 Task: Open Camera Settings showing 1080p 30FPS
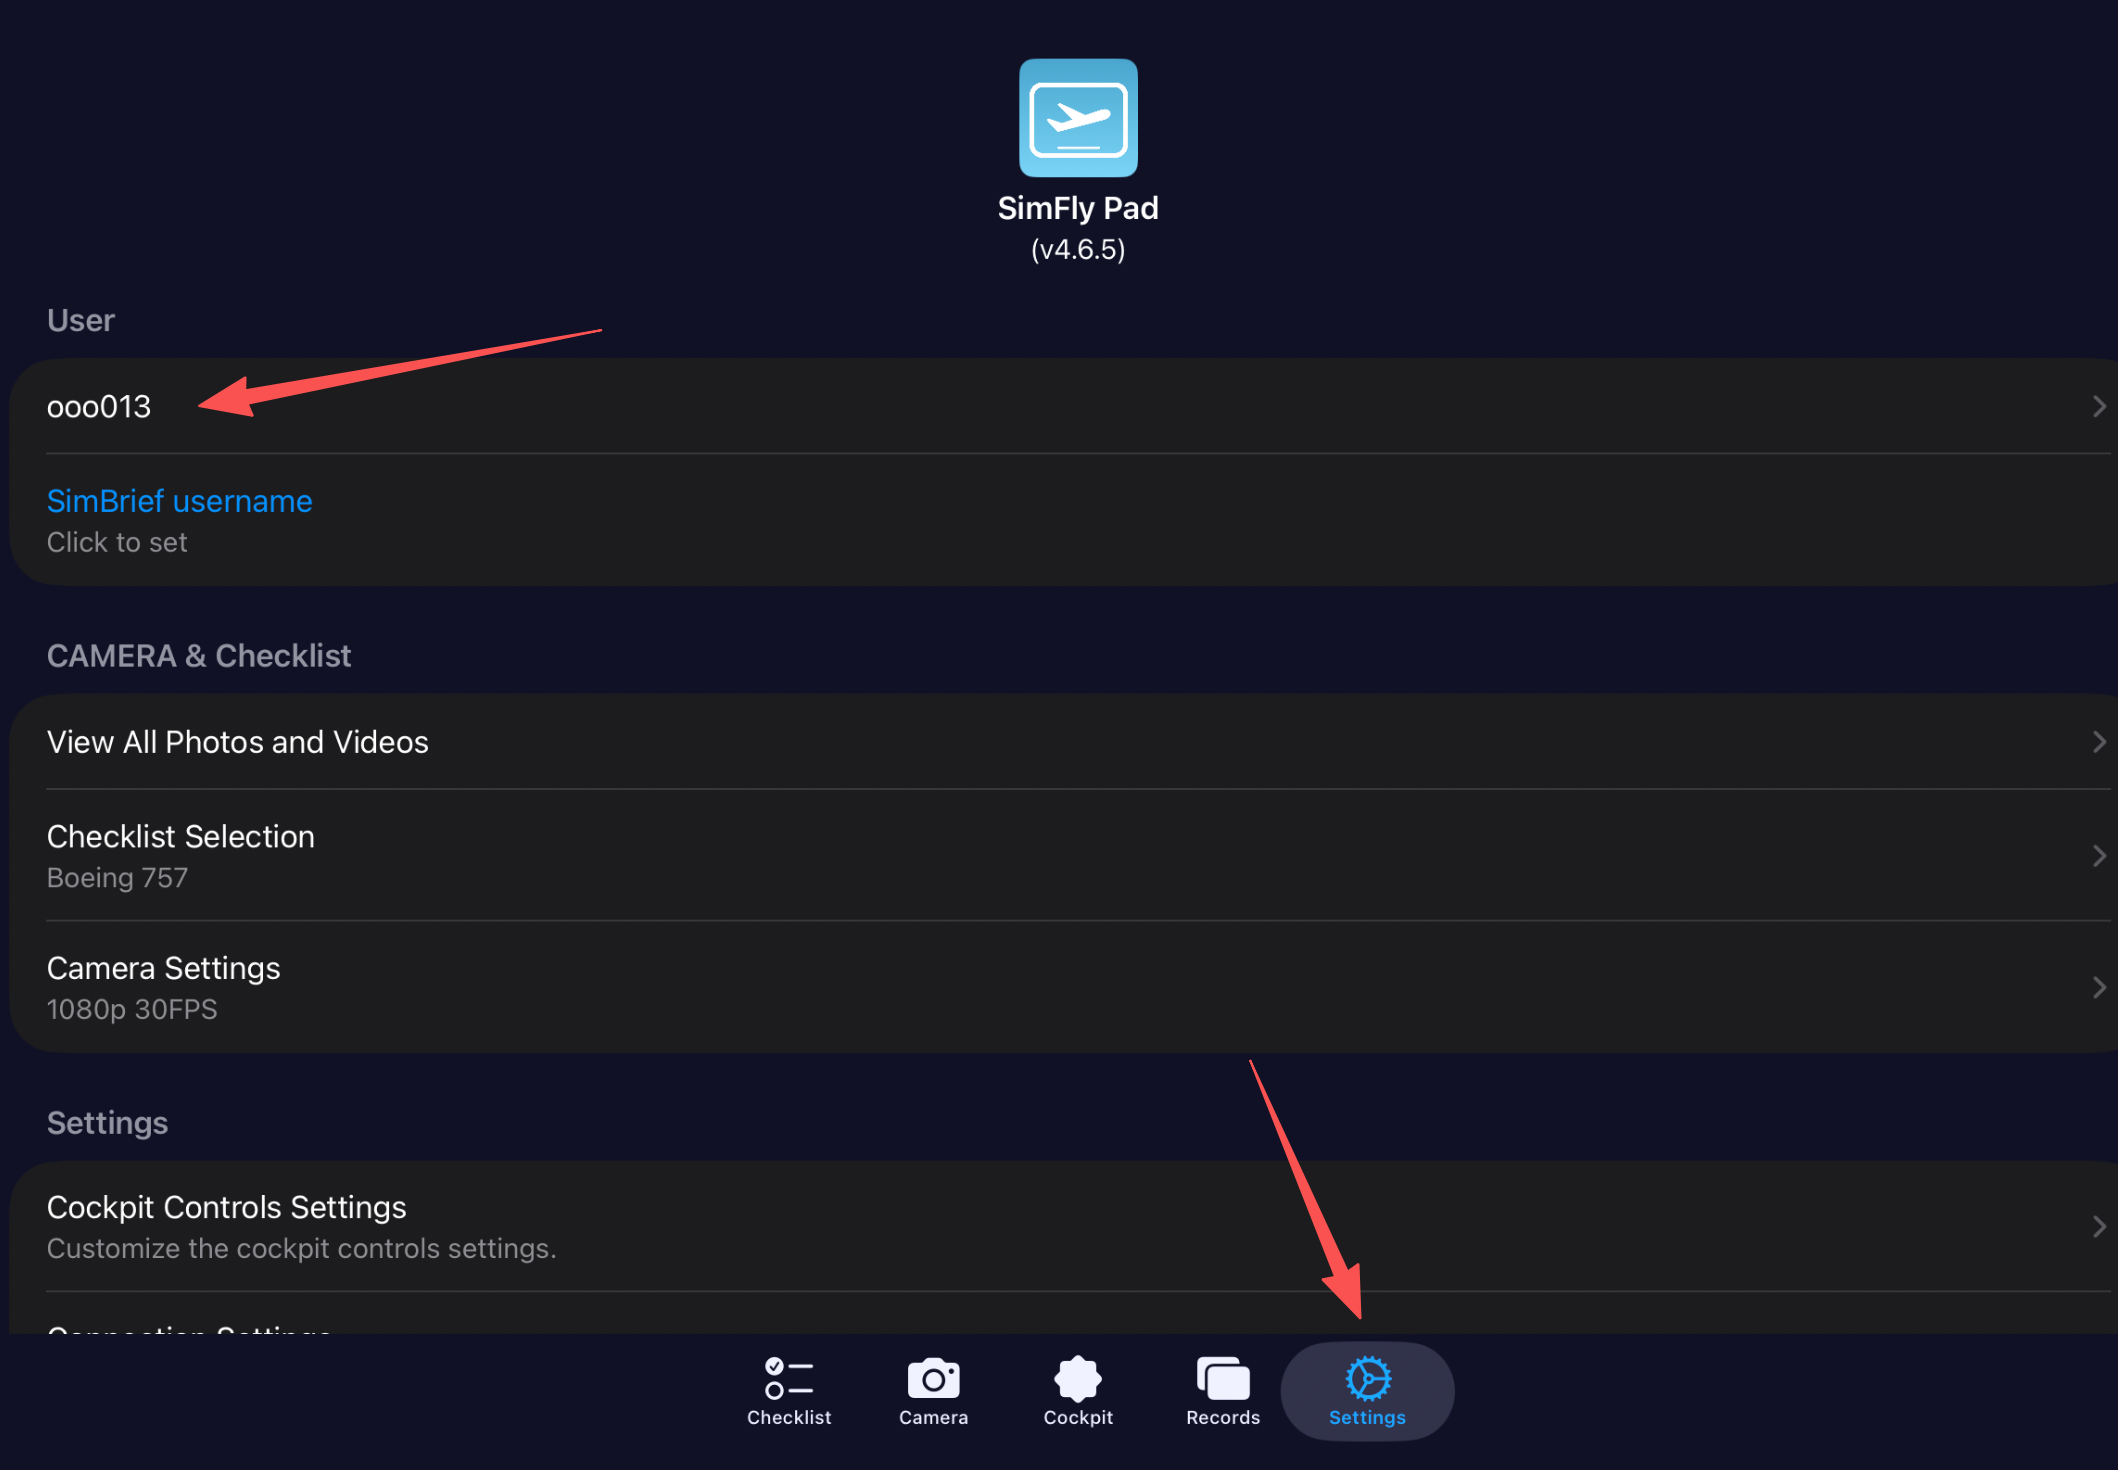coord(164,987)
